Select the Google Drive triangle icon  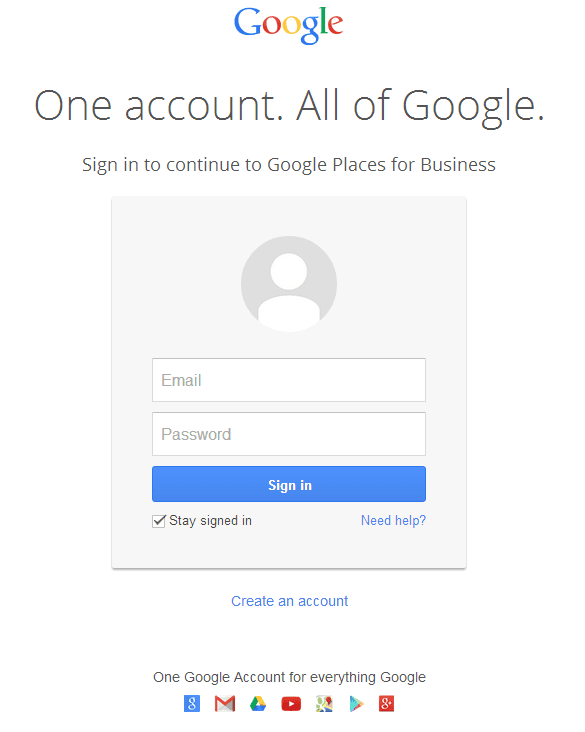[258, 704]
